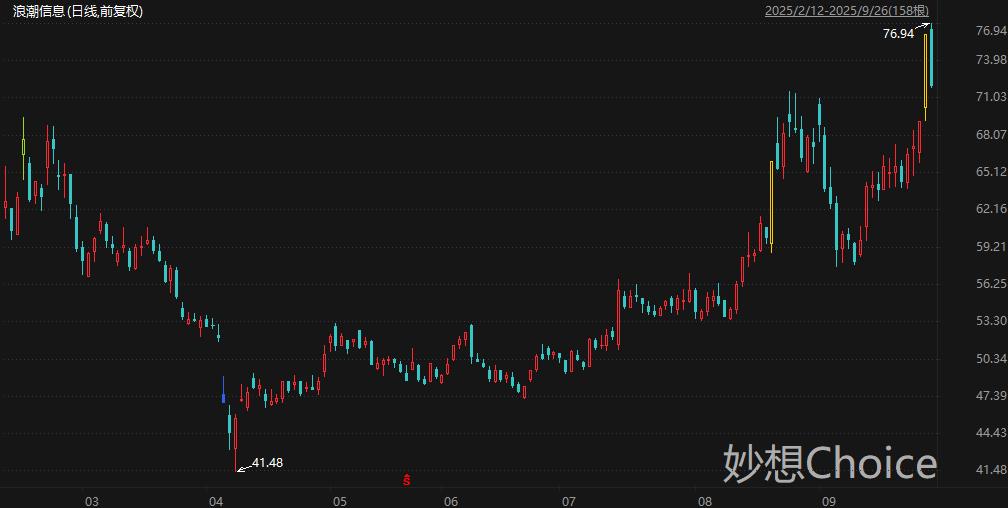
Task: Select the 41.48 lowest price label on chart
Action: (268, 463)
